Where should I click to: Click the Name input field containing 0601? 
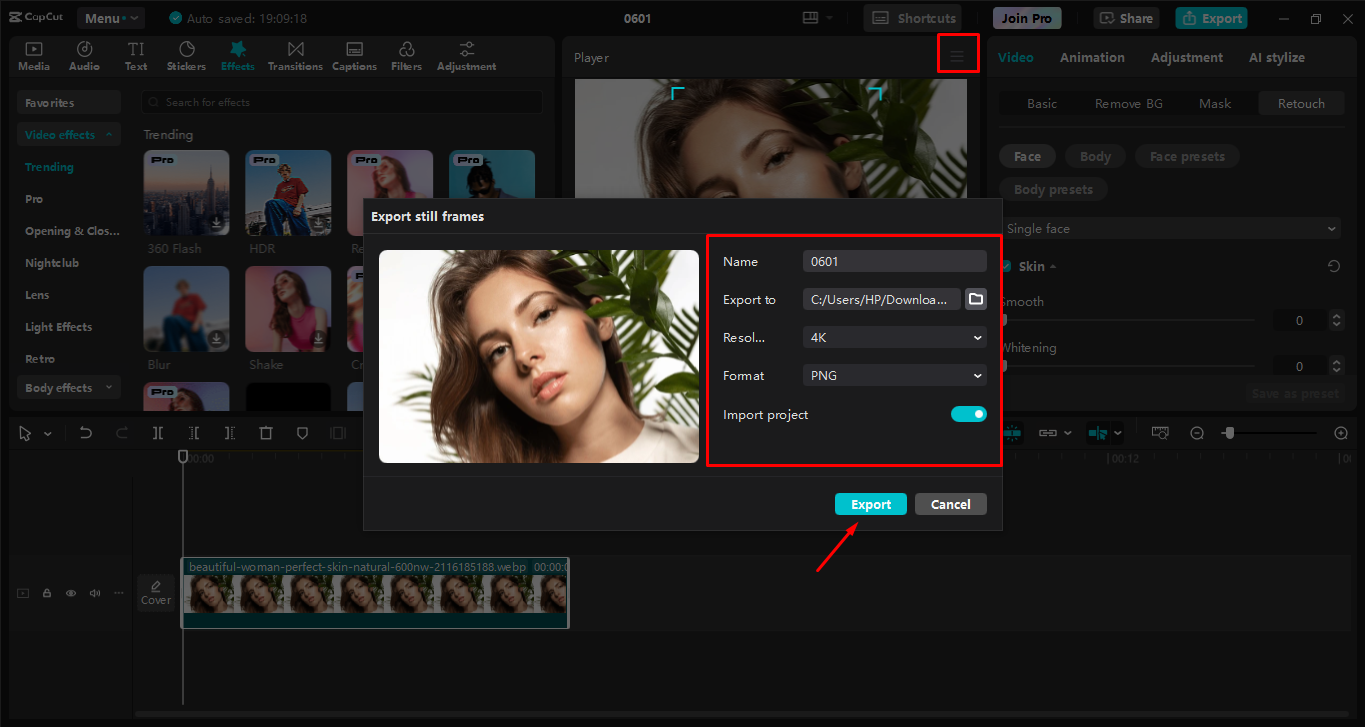[x=894, y=262]
